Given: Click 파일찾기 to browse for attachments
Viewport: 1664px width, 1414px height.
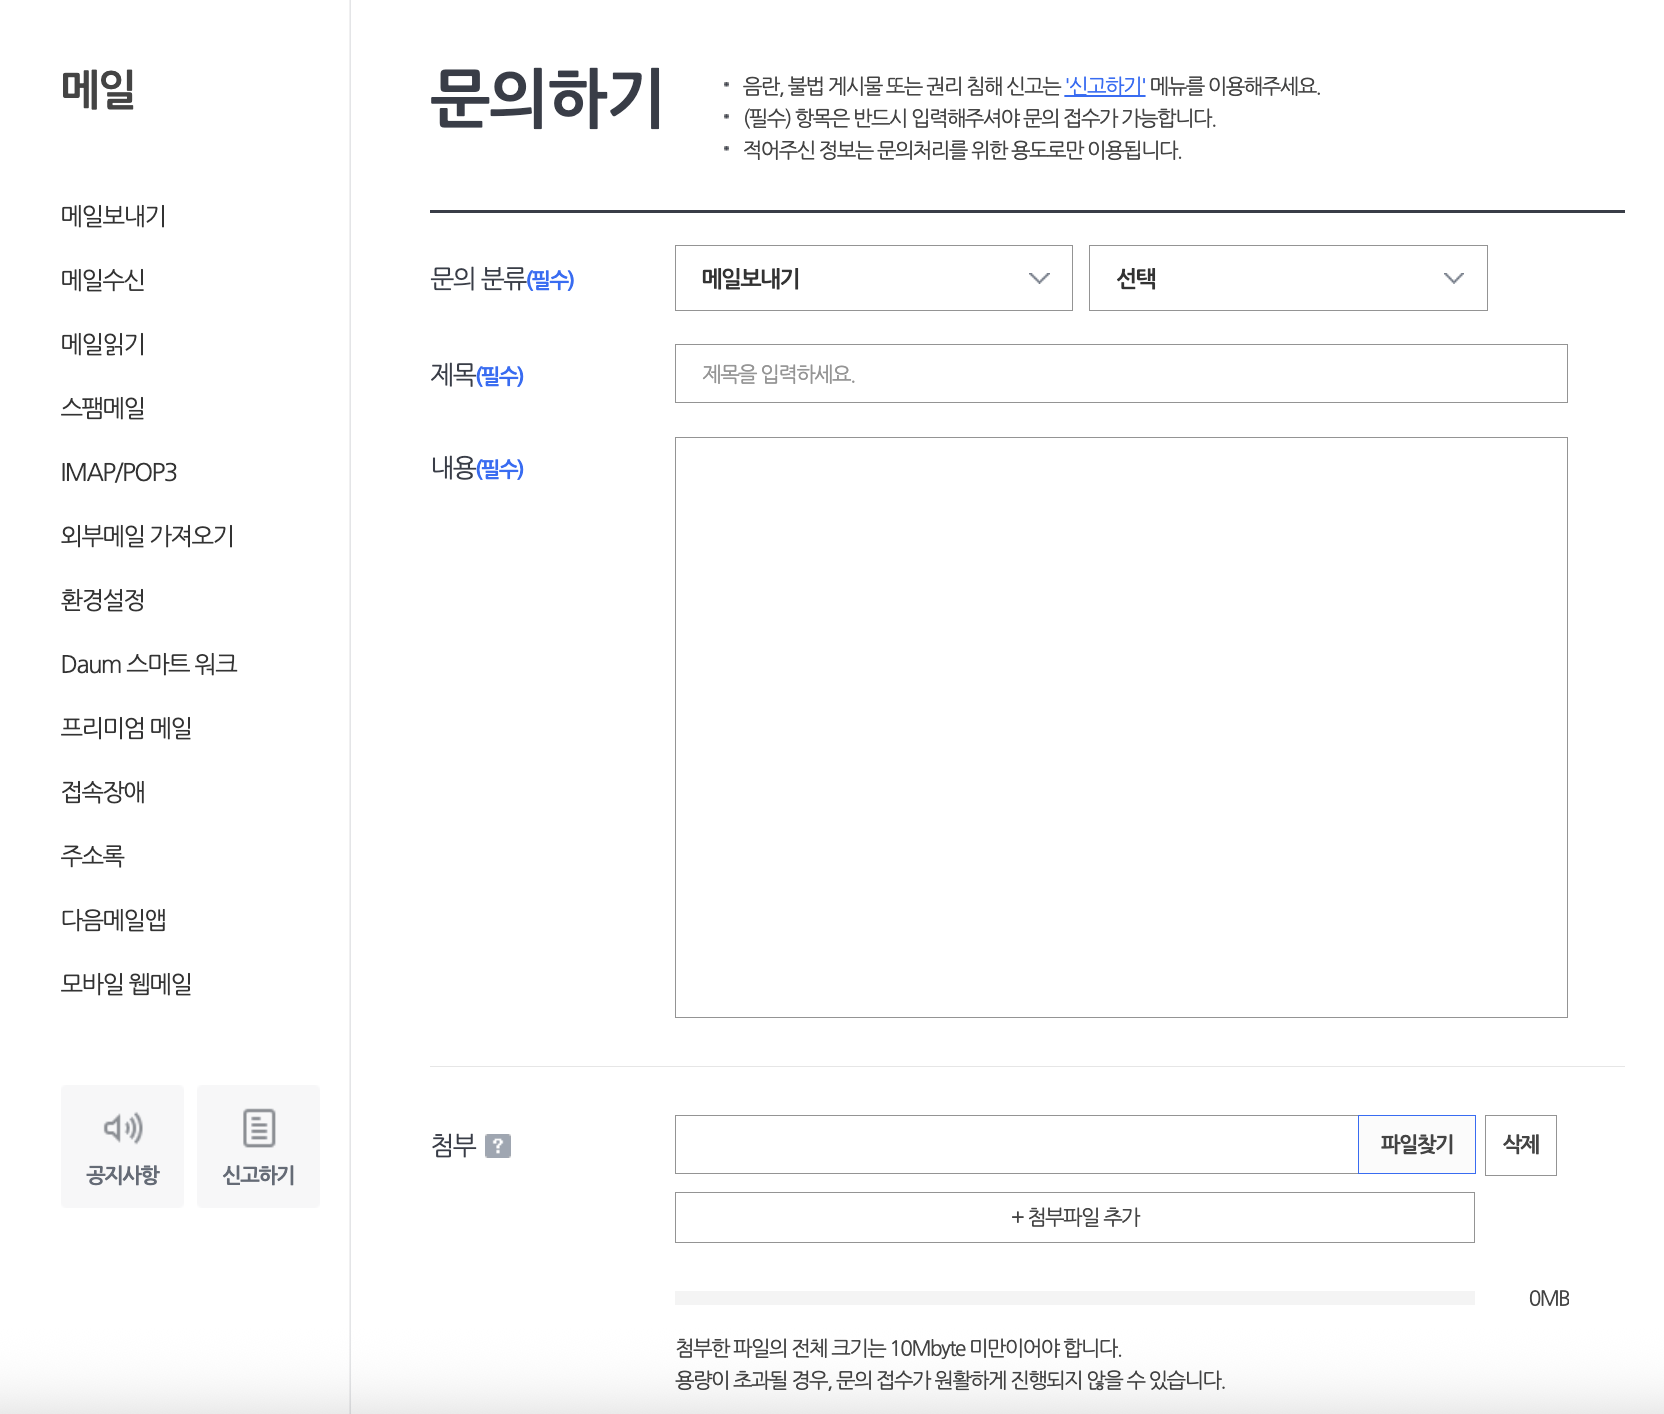Looking at the screenshot, I should pyautogui.click(x=1416, y=1145).
